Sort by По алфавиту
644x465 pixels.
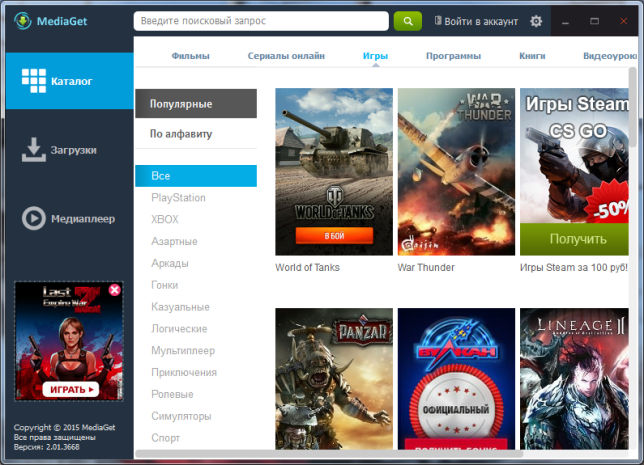(x=196, y=134)
